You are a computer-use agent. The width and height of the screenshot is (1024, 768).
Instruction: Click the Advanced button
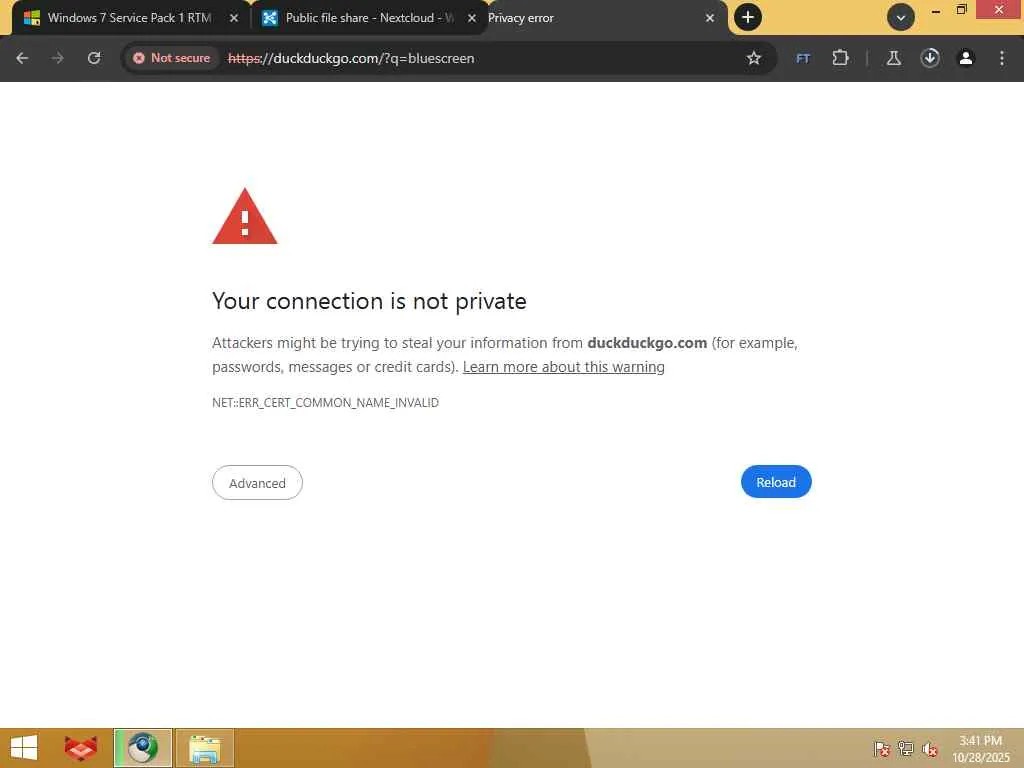(257, 483)
